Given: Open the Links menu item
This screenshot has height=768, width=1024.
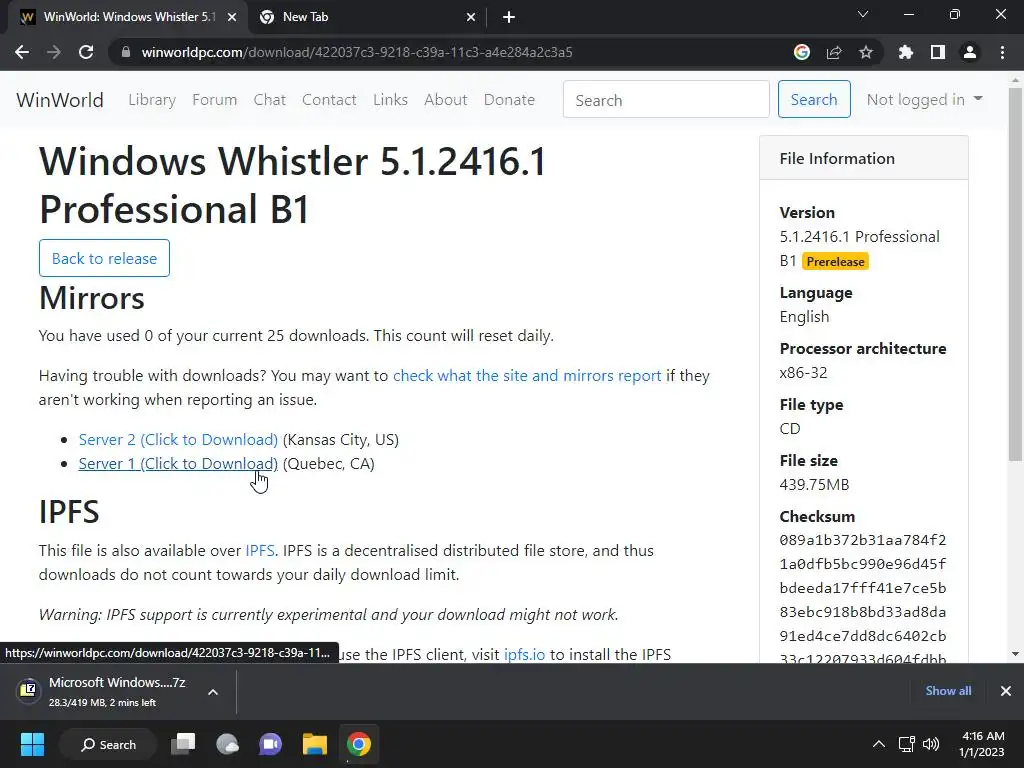Looking at the screenshot, I should click(391, 100).
